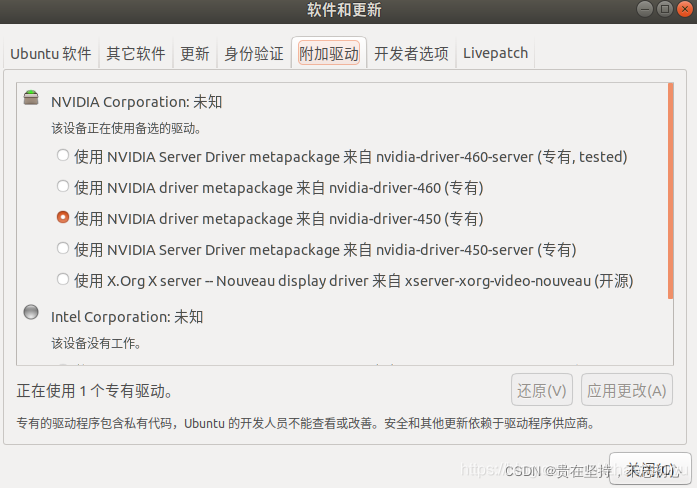Go to the 身份验证 tab
The width and height of the screenshot is (697, 488).
coord(254,53)
